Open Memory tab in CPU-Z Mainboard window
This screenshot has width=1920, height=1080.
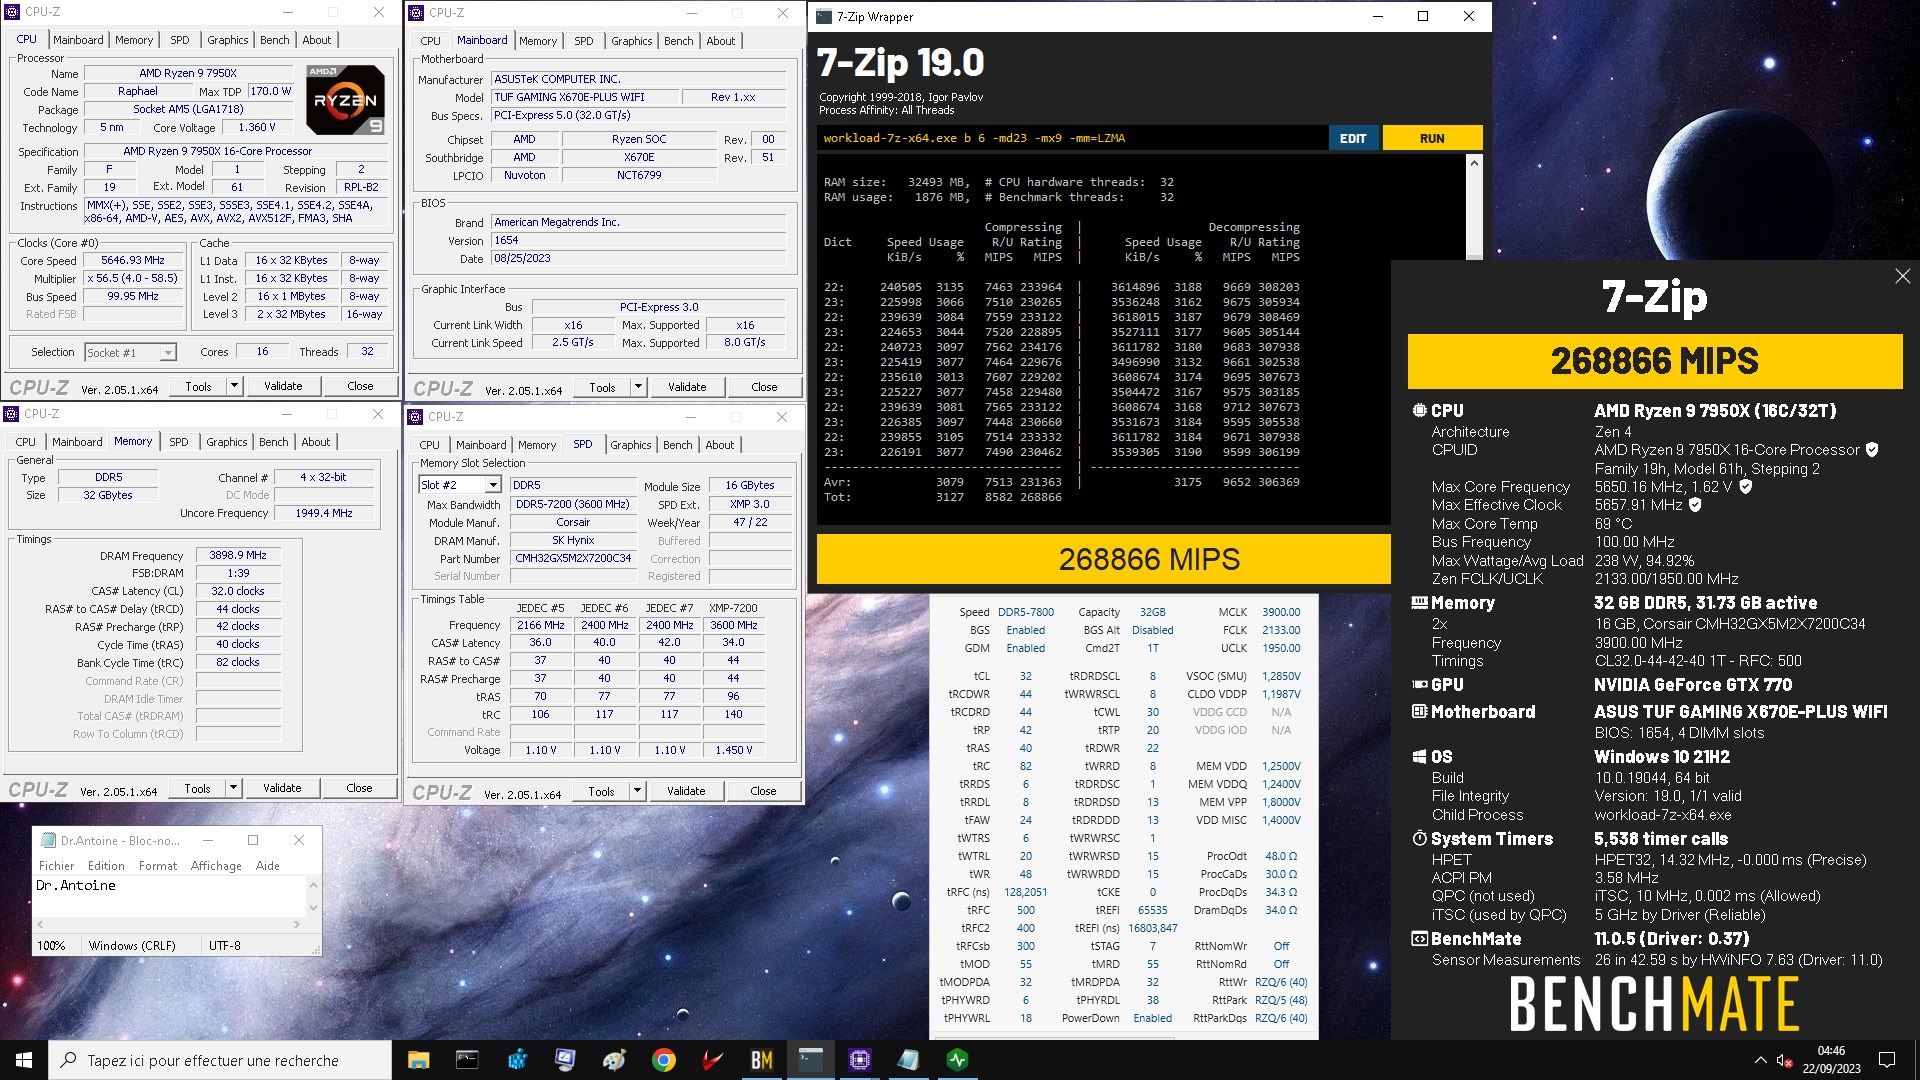tap(538, 41)
